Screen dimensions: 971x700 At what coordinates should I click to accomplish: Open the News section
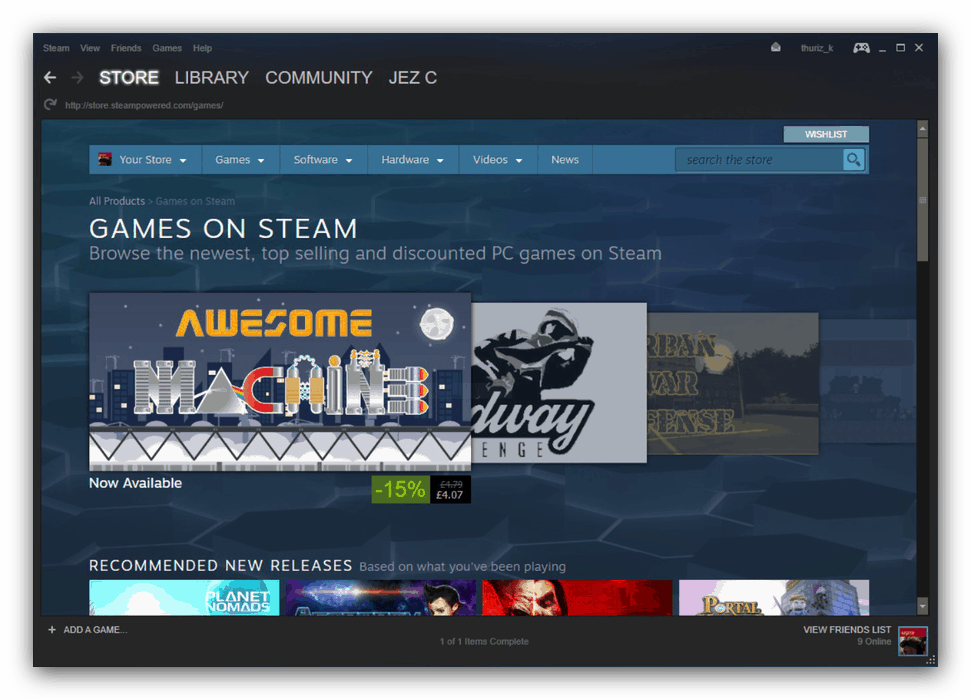point(565,160)
